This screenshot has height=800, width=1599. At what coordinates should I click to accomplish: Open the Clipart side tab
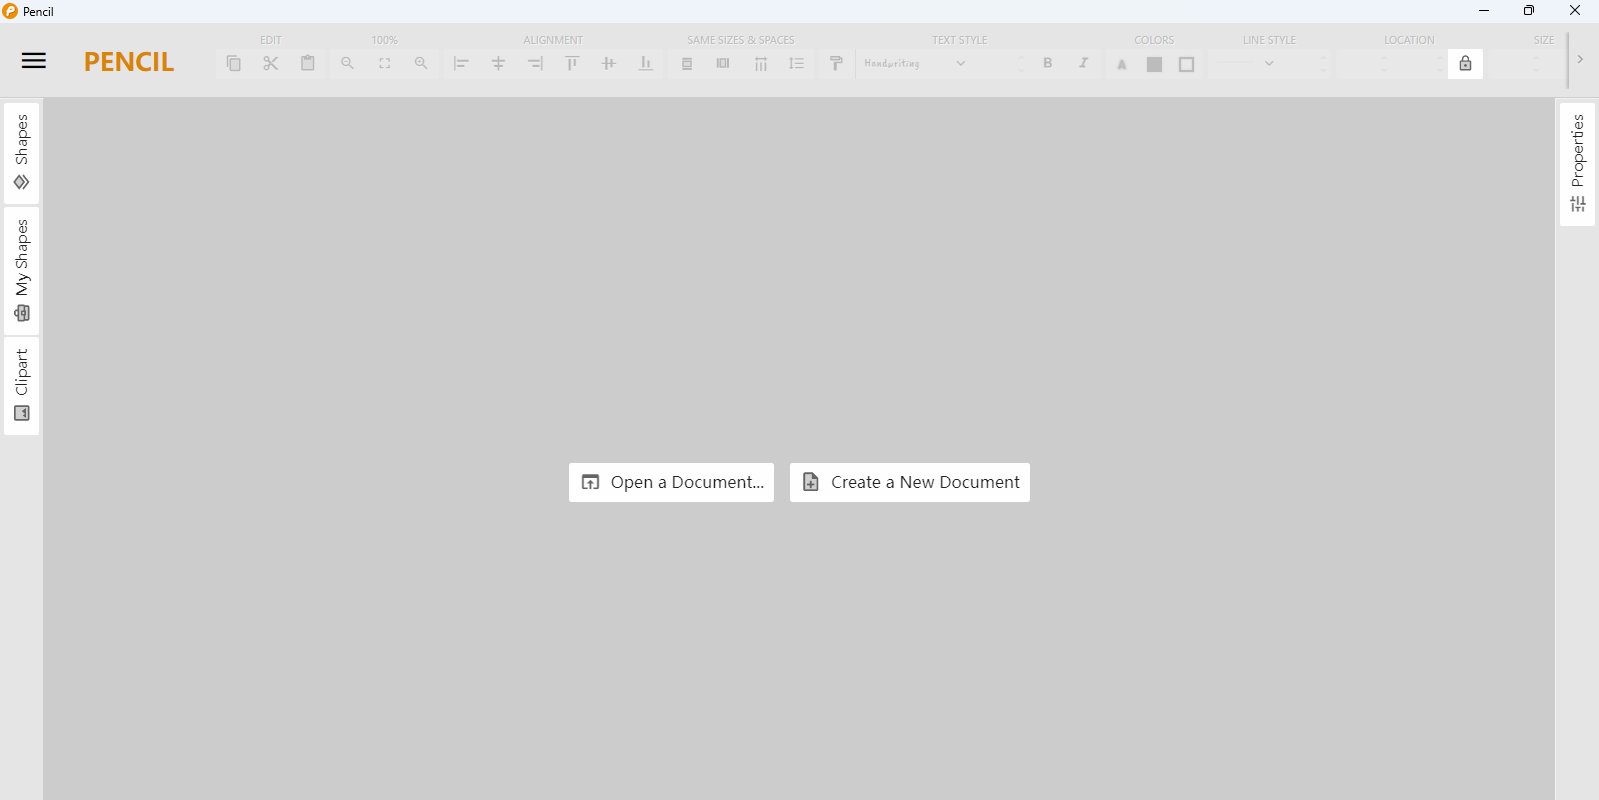[21, 385]
